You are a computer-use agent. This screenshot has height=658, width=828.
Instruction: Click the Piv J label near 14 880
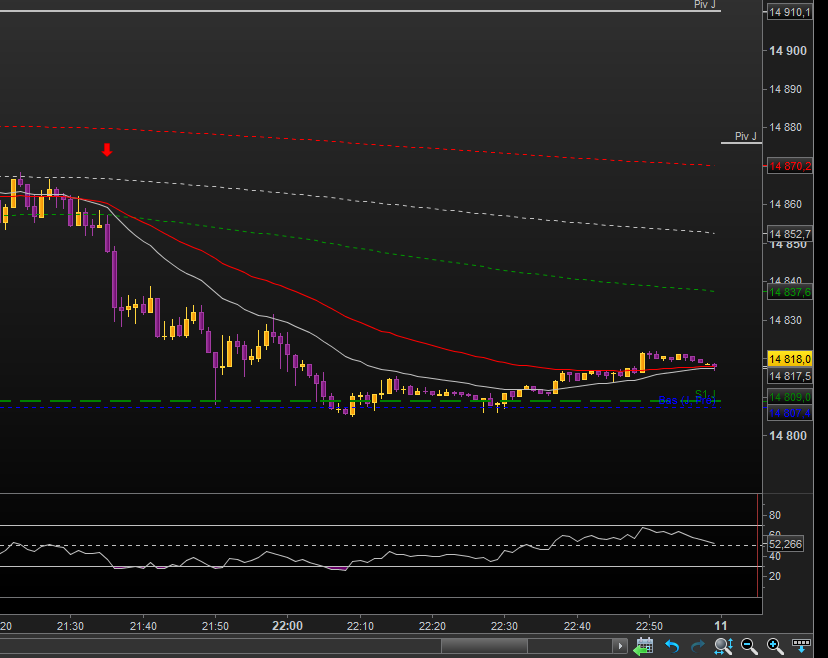(746, 136)
